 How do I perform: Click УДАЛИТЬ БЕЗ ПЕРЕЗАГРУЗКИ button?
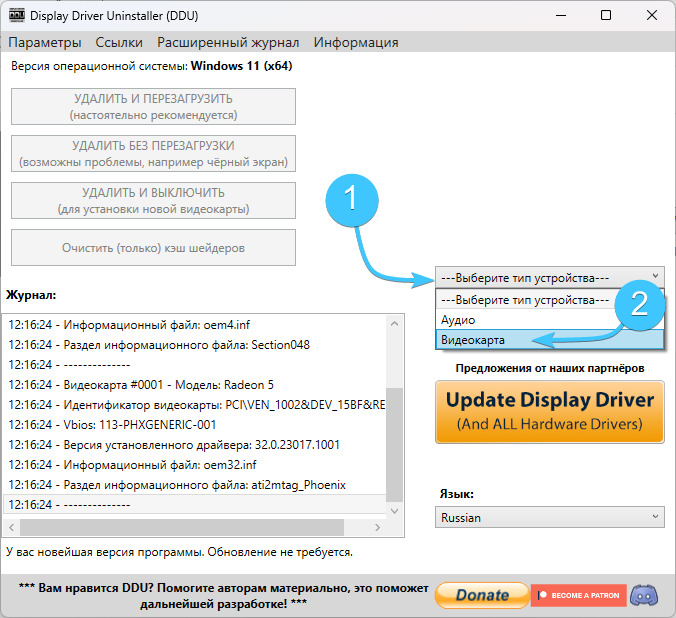tap(153, 153)
